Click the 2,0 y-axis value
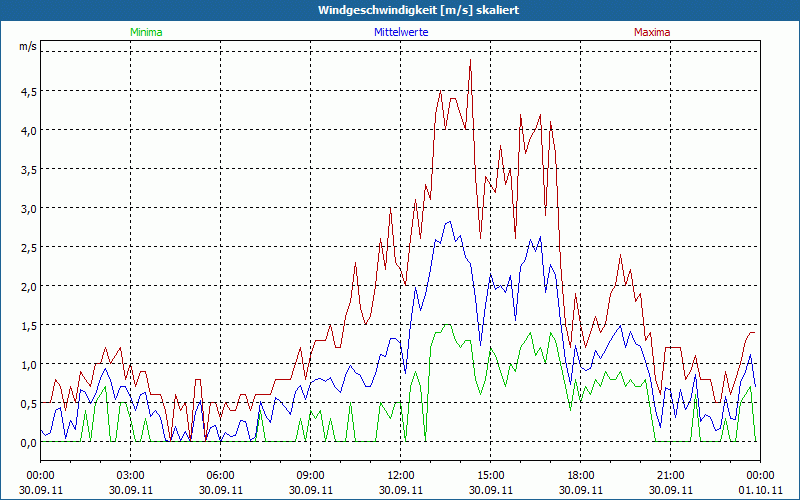The image size is (800, 500). point(29,286)
